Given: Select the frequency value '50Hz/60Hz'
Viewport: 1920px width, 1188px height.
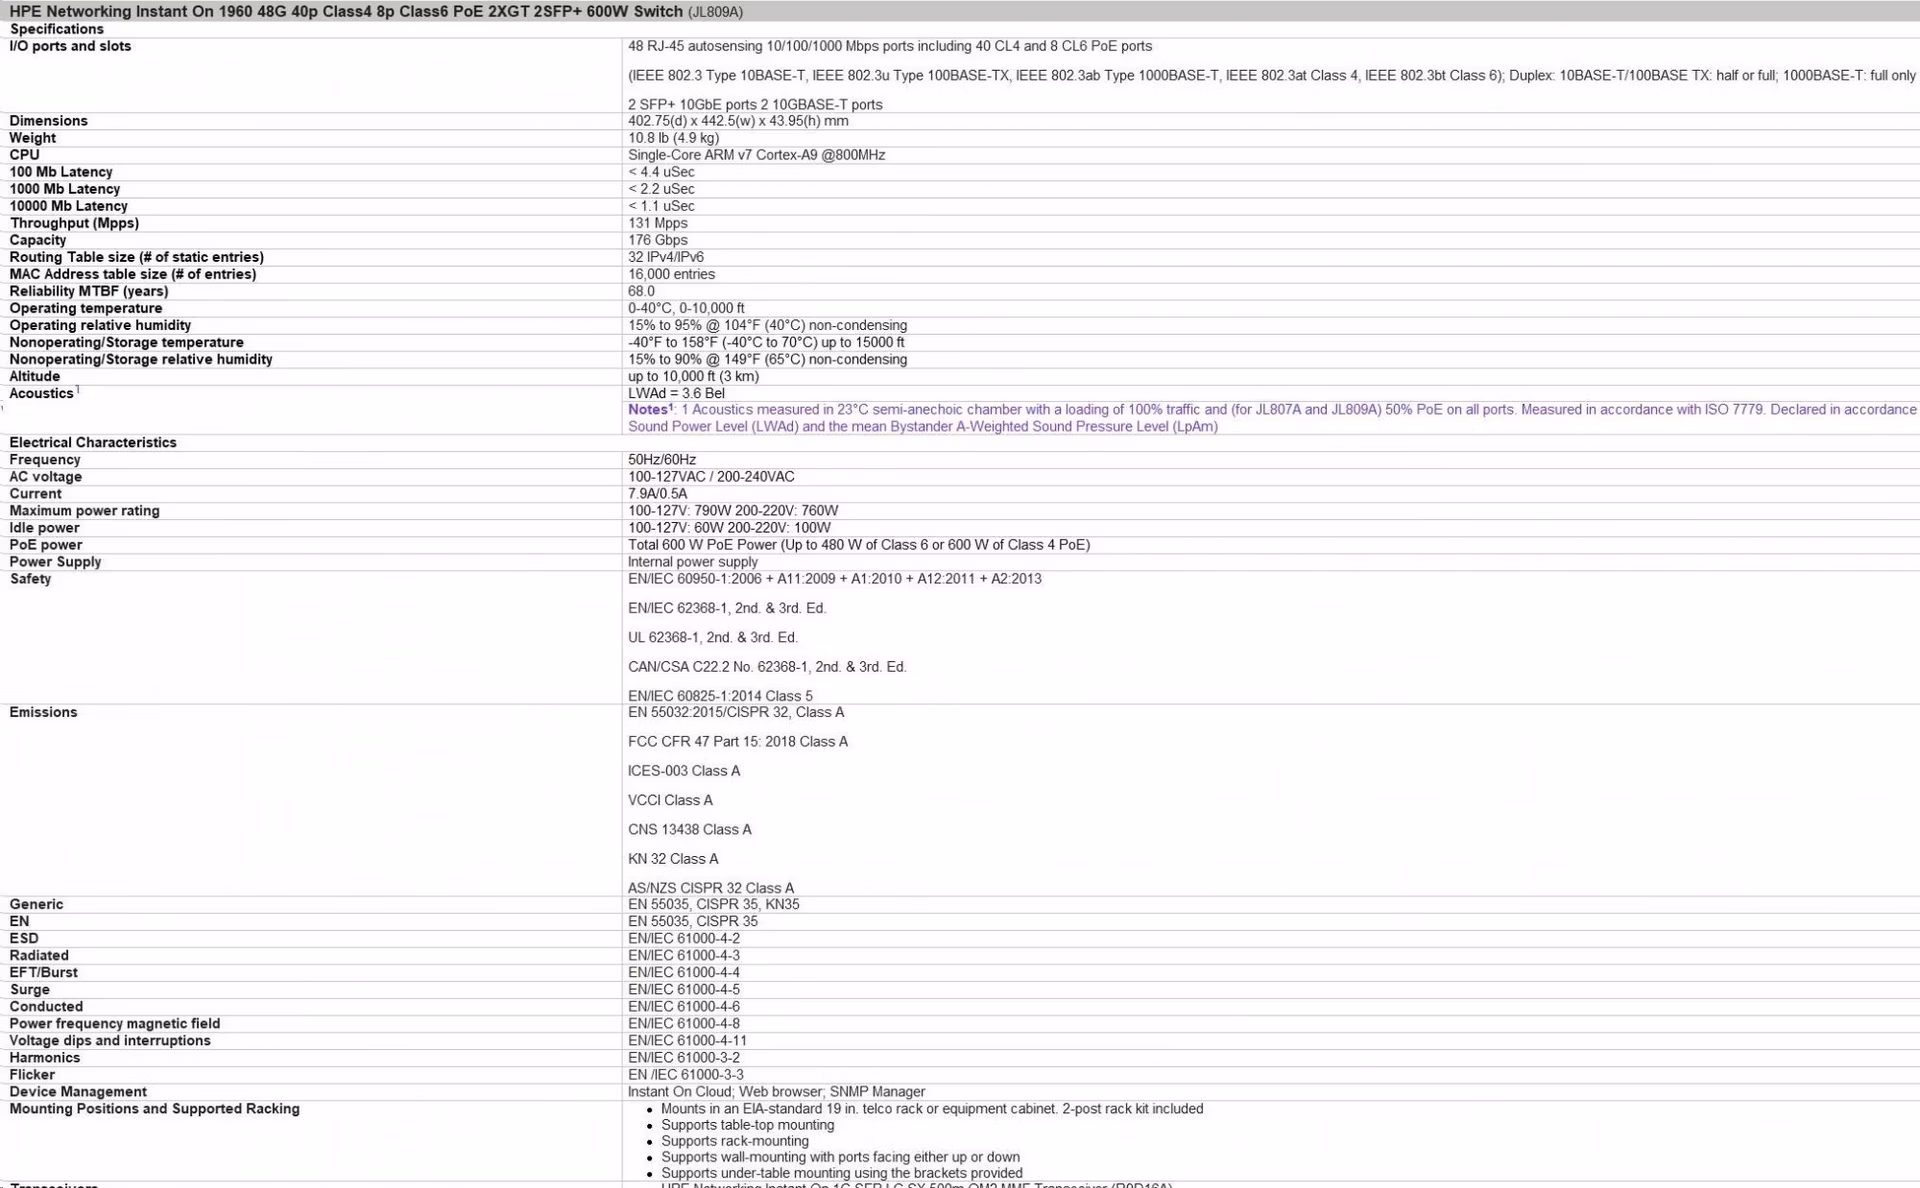Looking at the screenshot, I should point(662,460).
